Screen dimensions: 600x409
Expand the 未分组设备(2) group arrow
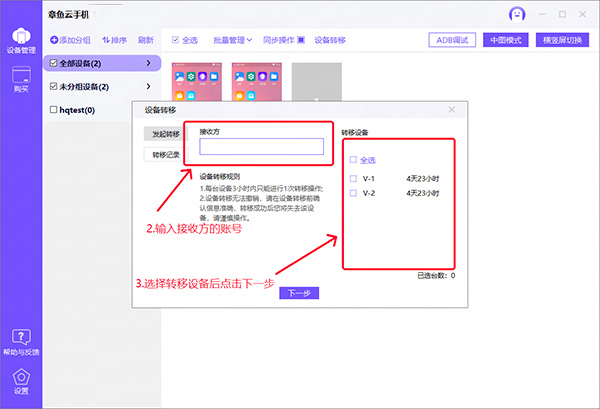149,87
